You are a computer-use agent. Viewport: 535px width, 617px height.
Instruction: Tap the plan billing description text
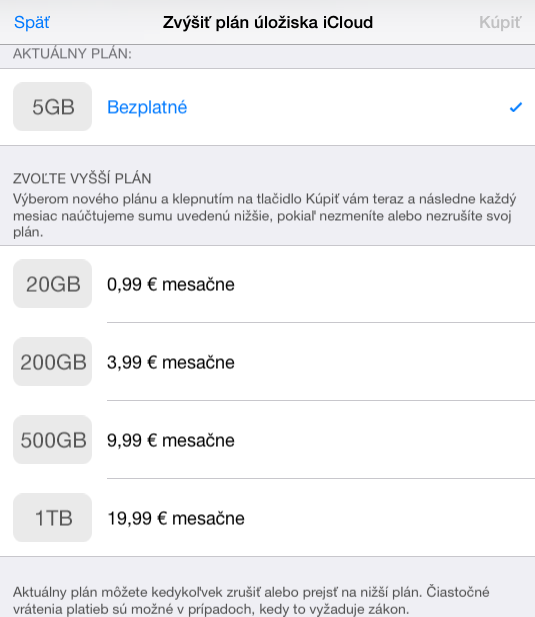(x=264, y=215)
